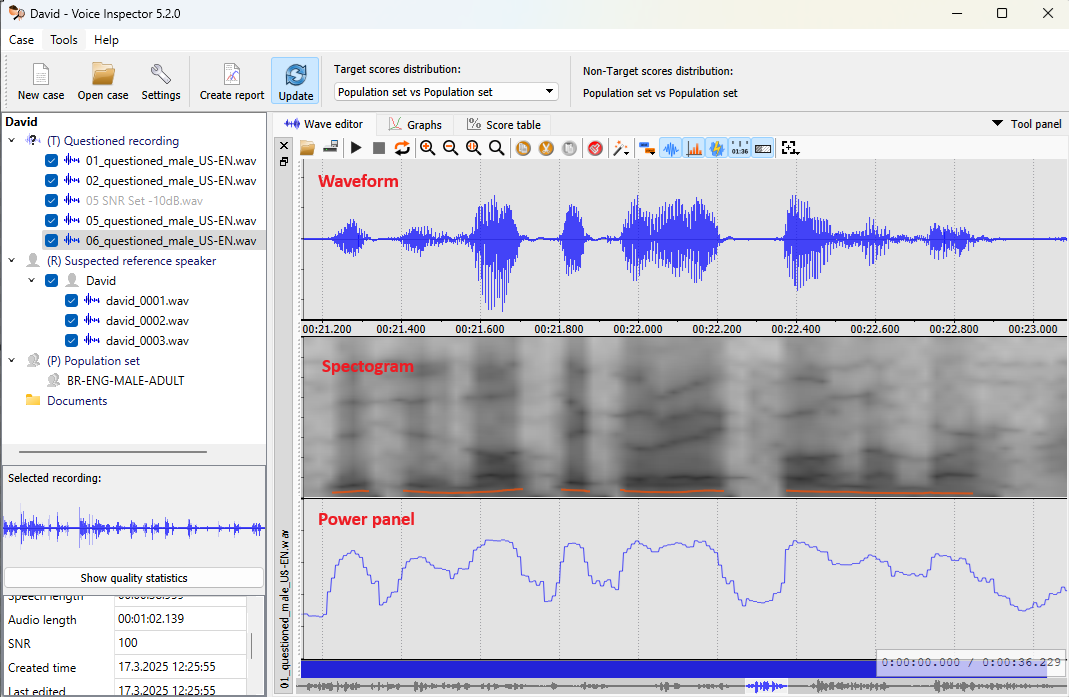Toggle checkbox for 05 SNR Set -10dB.wav
Viewport: 1069px width, 697px height.
[51, 201]
